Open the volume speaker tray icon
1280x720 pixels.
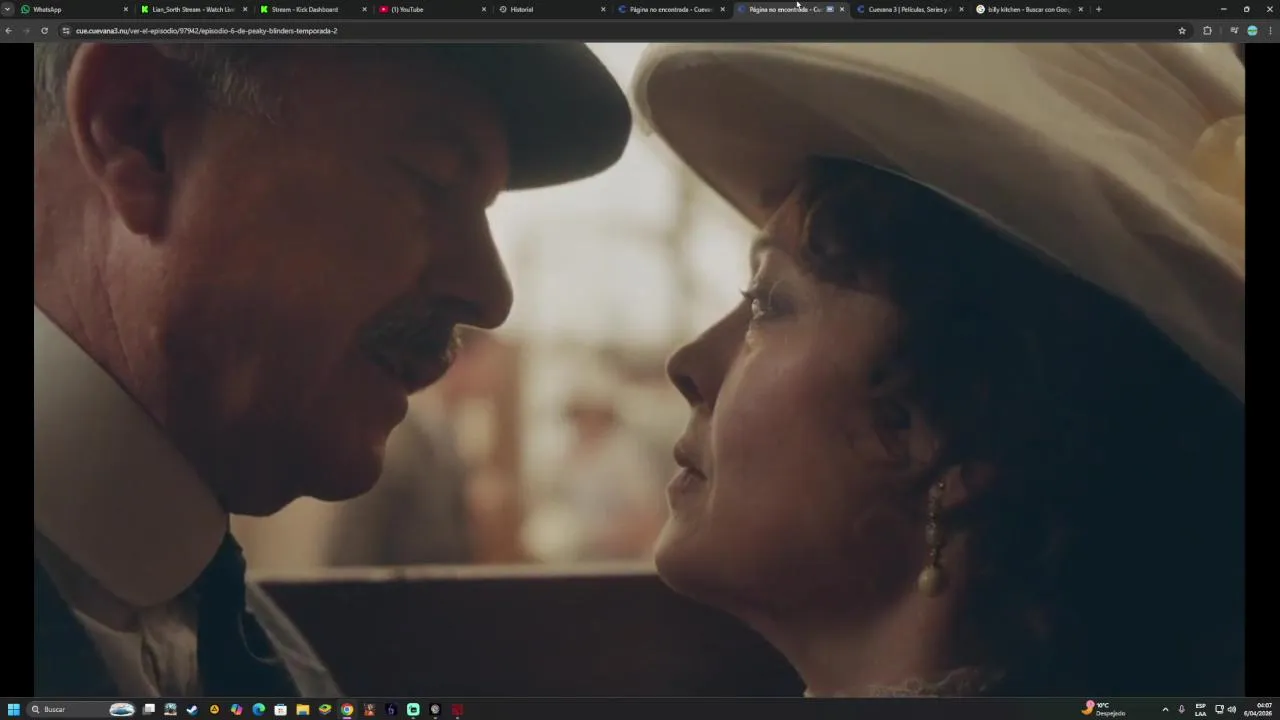tap(1232, 709)
